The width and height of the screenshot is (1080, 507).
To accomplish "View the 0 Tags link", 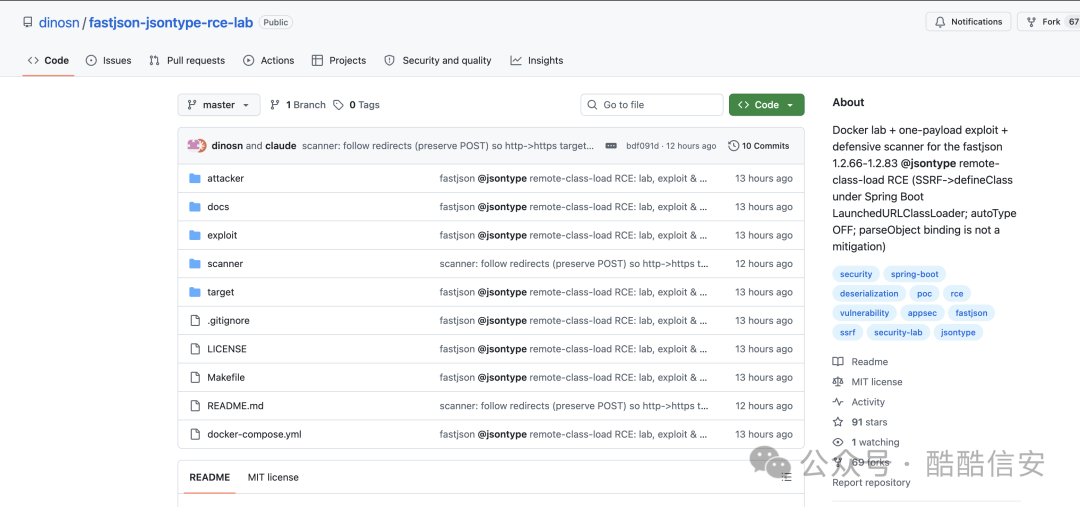I will point(356,105).
